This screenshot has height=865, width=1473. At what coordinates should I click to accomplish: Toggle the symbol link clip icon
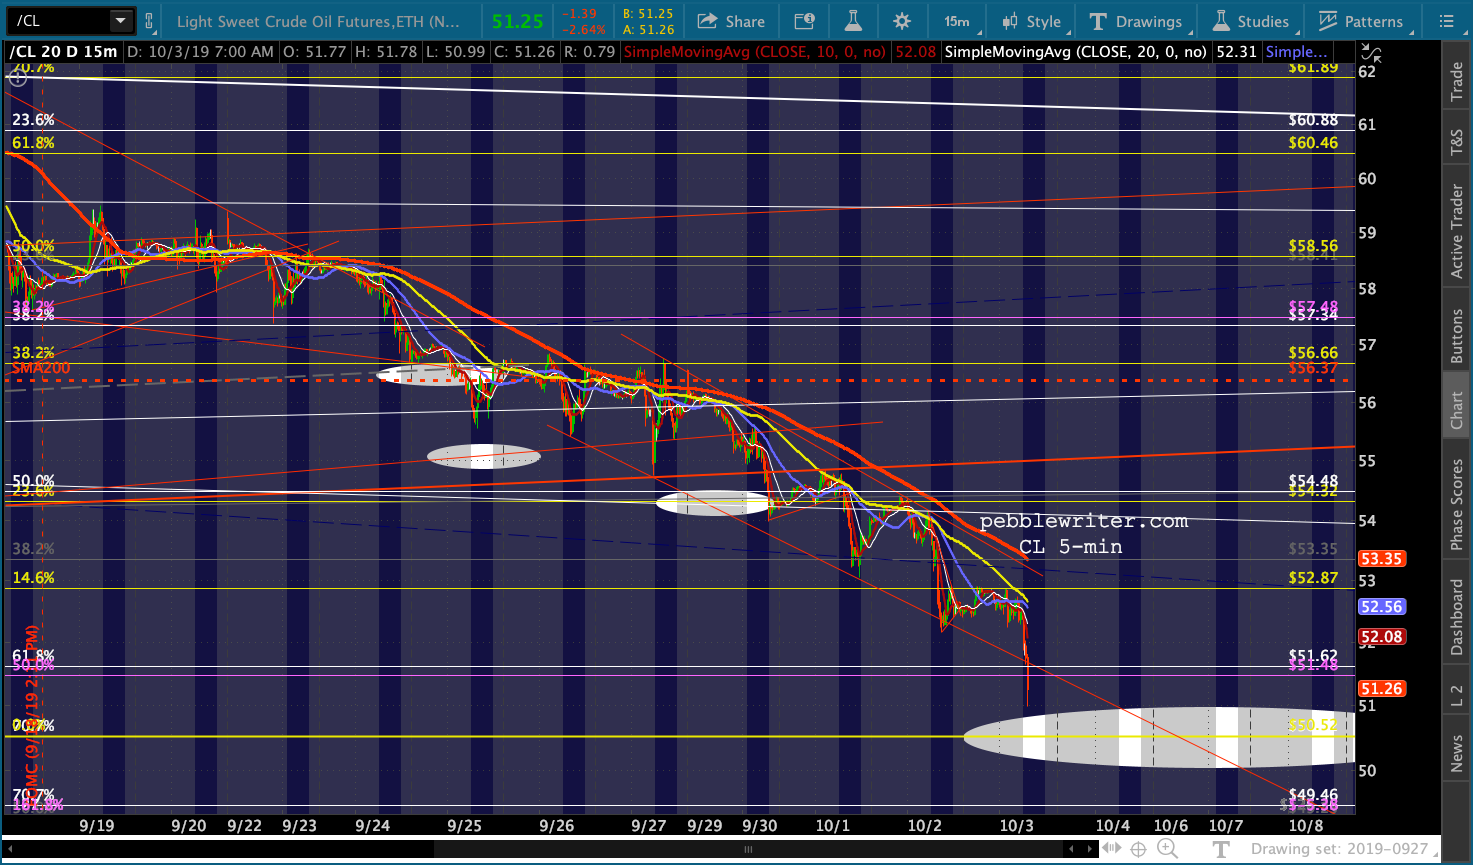coord(150,21)
